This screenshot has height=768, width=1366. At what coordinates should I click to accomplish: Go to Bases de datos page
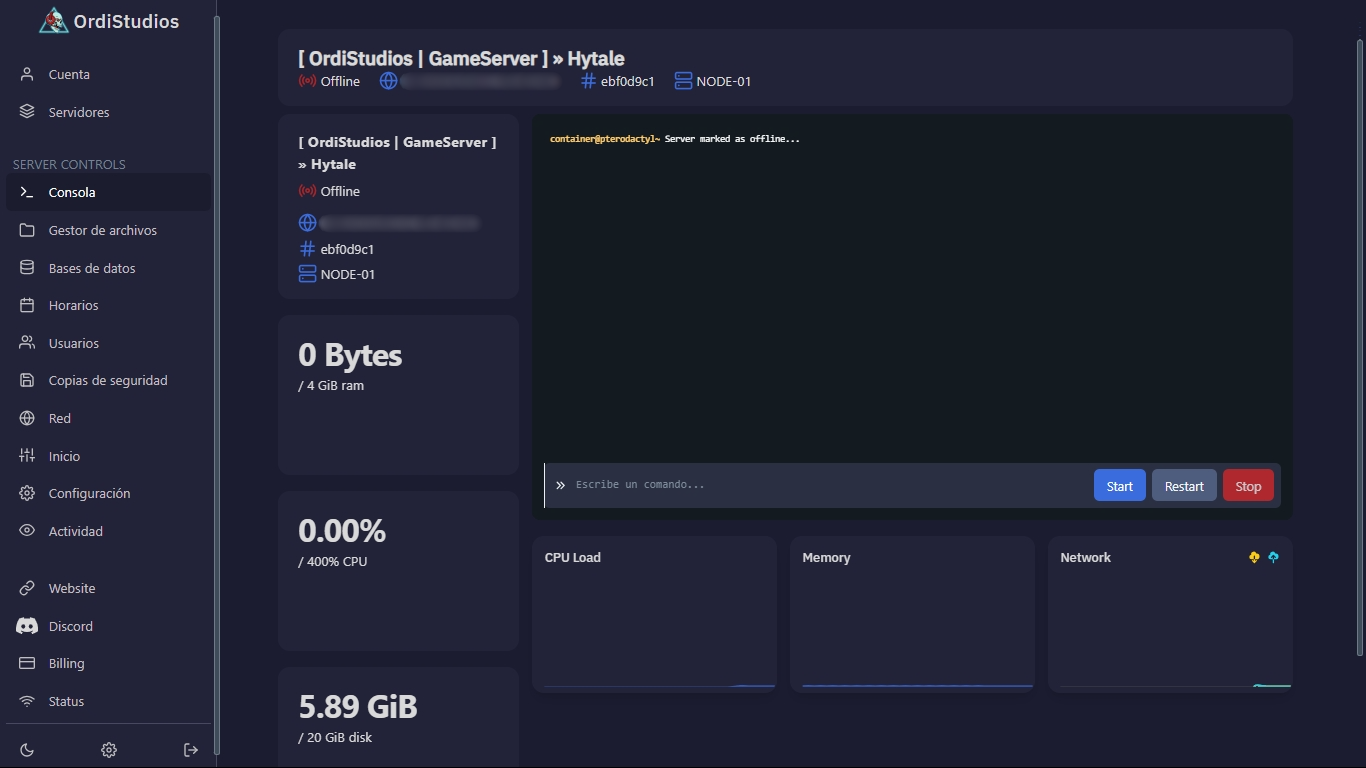coord(91,268)
